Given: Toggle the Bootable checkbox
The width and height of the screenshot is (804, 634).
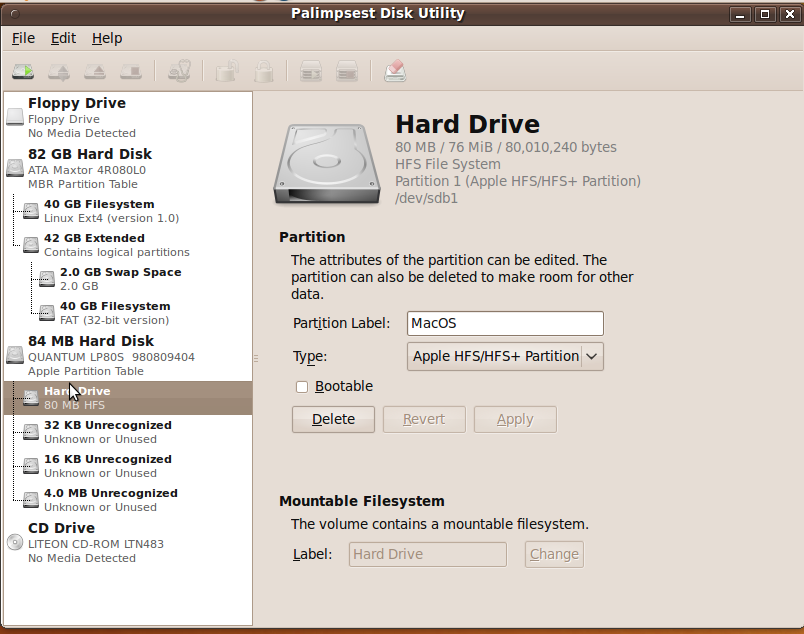Looking at the screenshot, I should point(301,387).
